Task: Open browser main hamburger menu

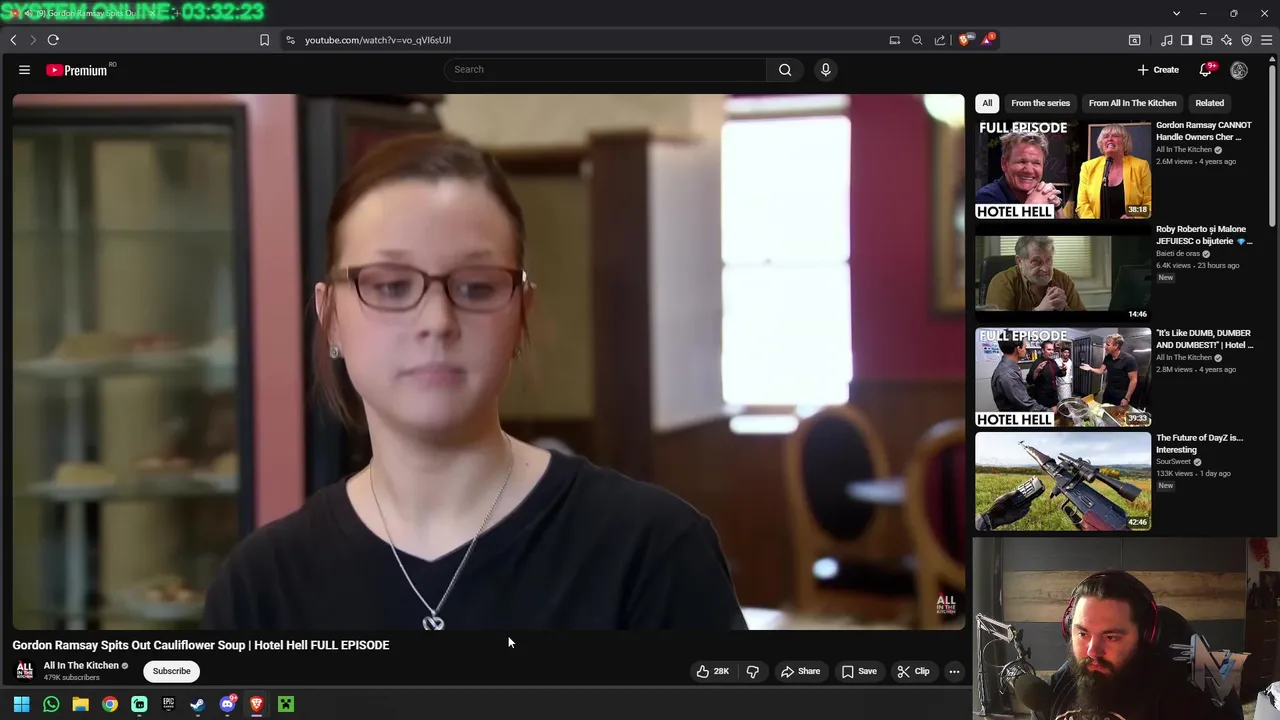Action: click(1267, 40)
